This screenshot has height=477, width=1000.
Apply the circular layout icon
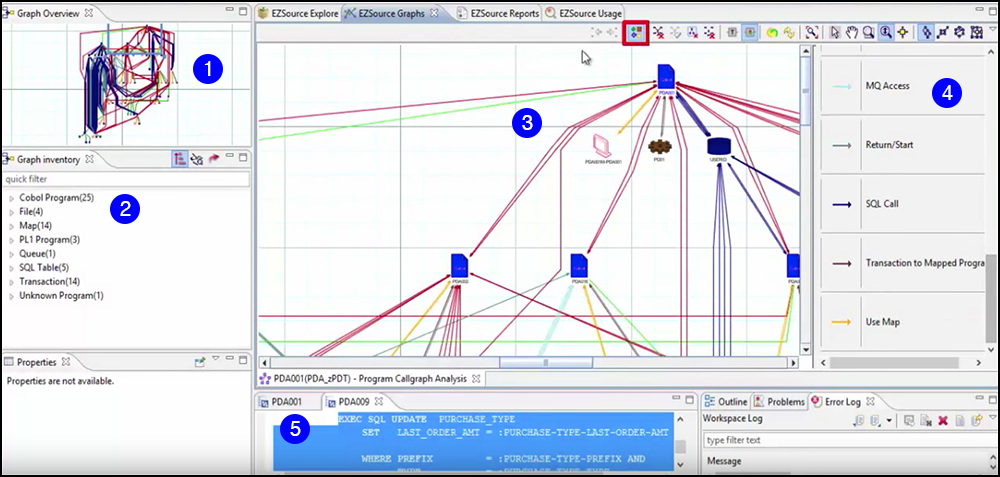pos(959,32)
